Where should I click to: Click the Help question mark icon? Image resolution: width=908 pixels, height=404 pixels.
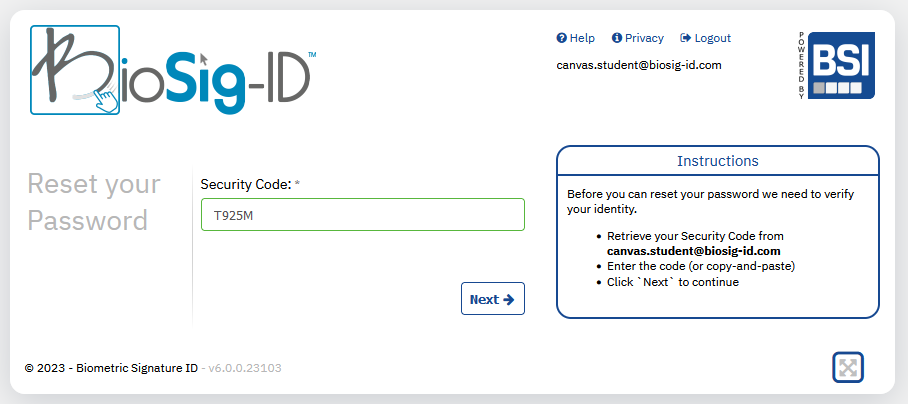[x=561, y=38]
